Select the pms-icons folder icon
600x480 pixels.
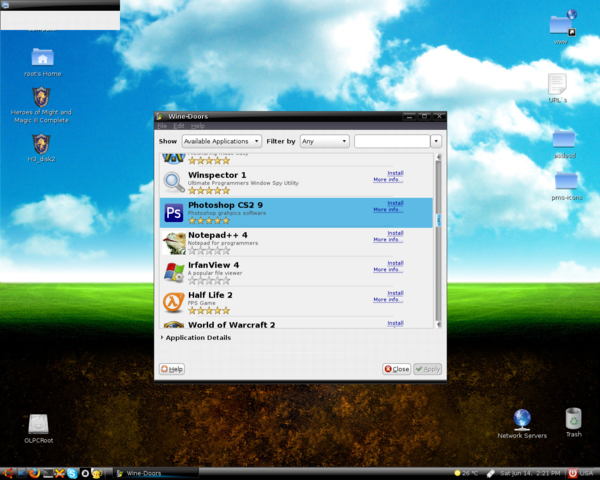click(x=566, y=181)
